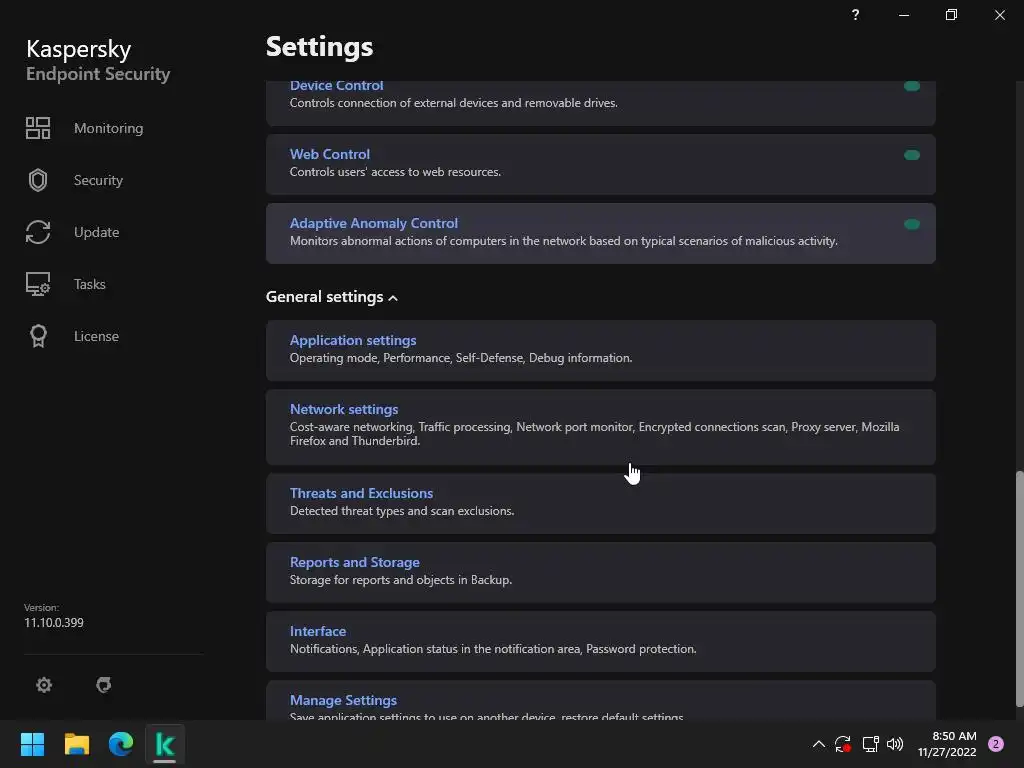The height and width of the screenshot is (768, 1024).
Task: Click the Tasks monitor icon
Action: 38,284
